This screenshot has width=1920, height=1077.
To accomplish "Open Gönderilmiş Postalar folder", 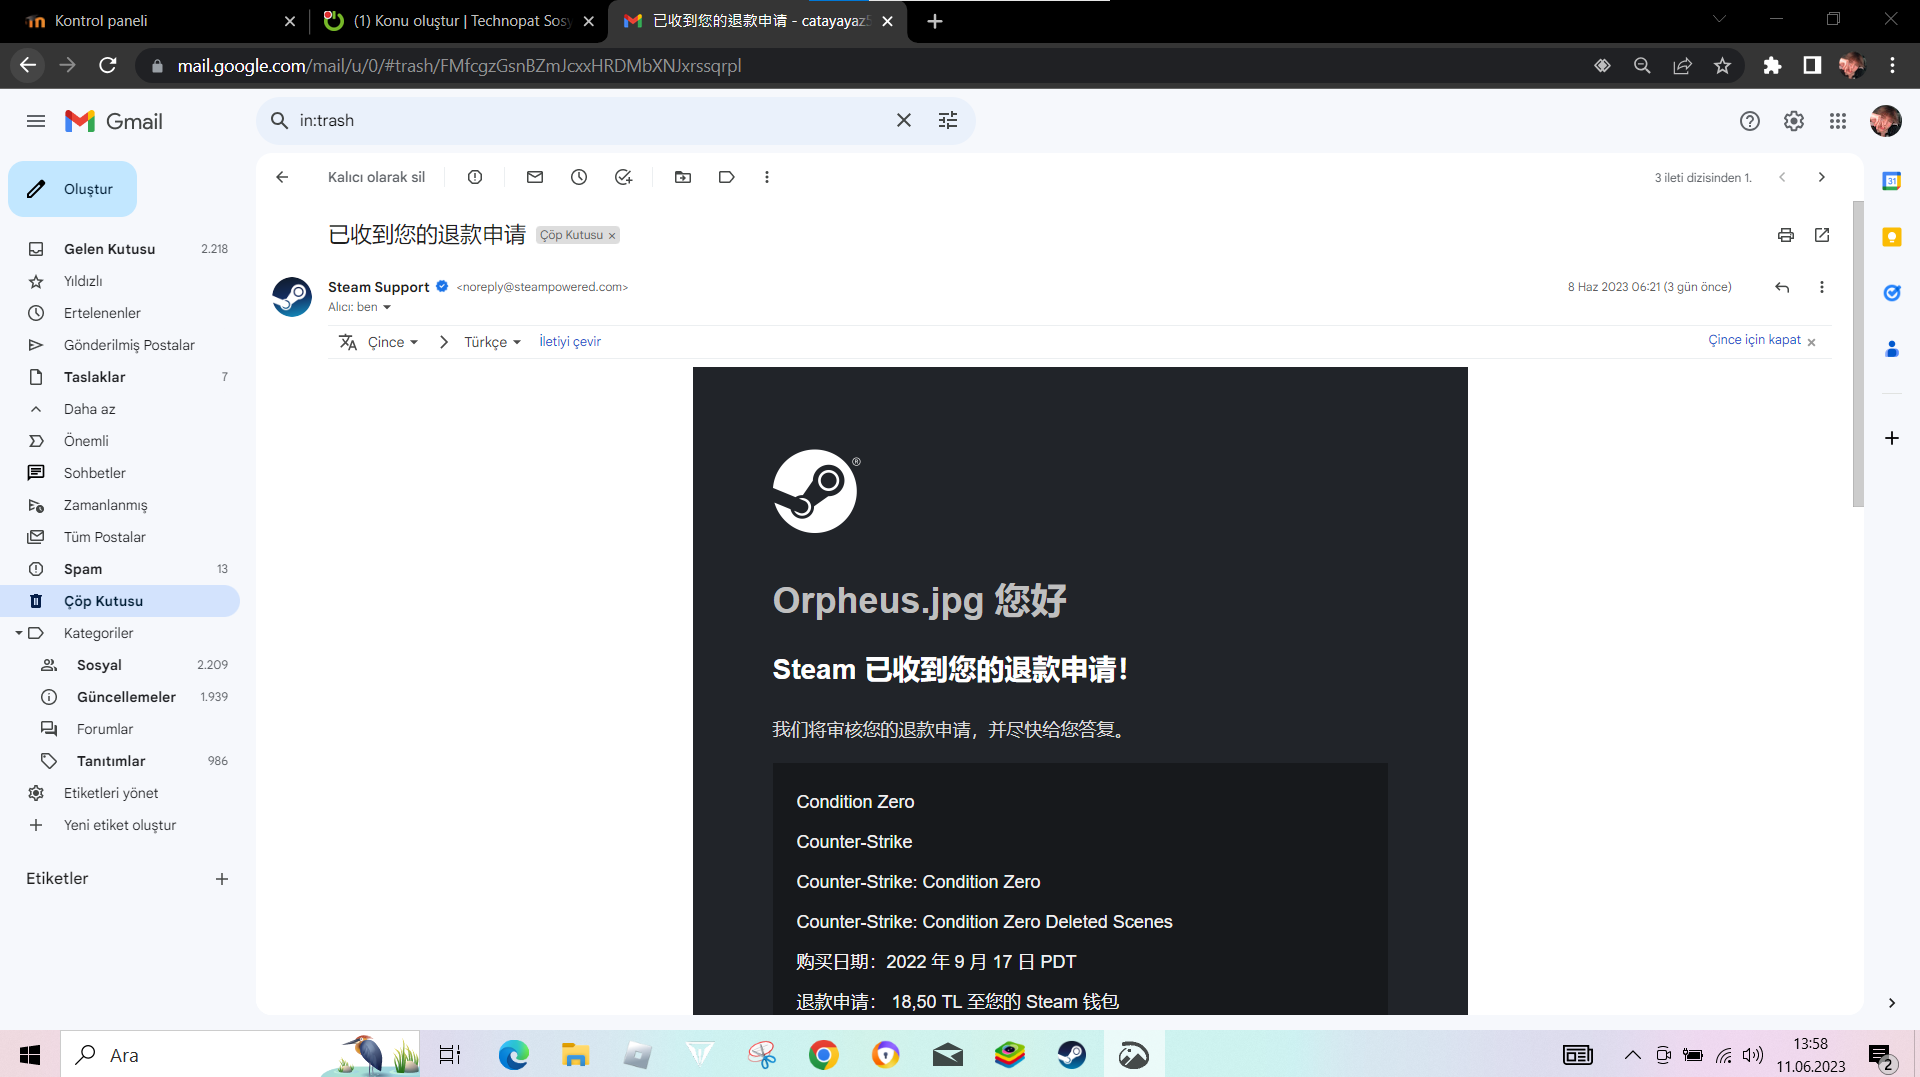I will 120,345.
